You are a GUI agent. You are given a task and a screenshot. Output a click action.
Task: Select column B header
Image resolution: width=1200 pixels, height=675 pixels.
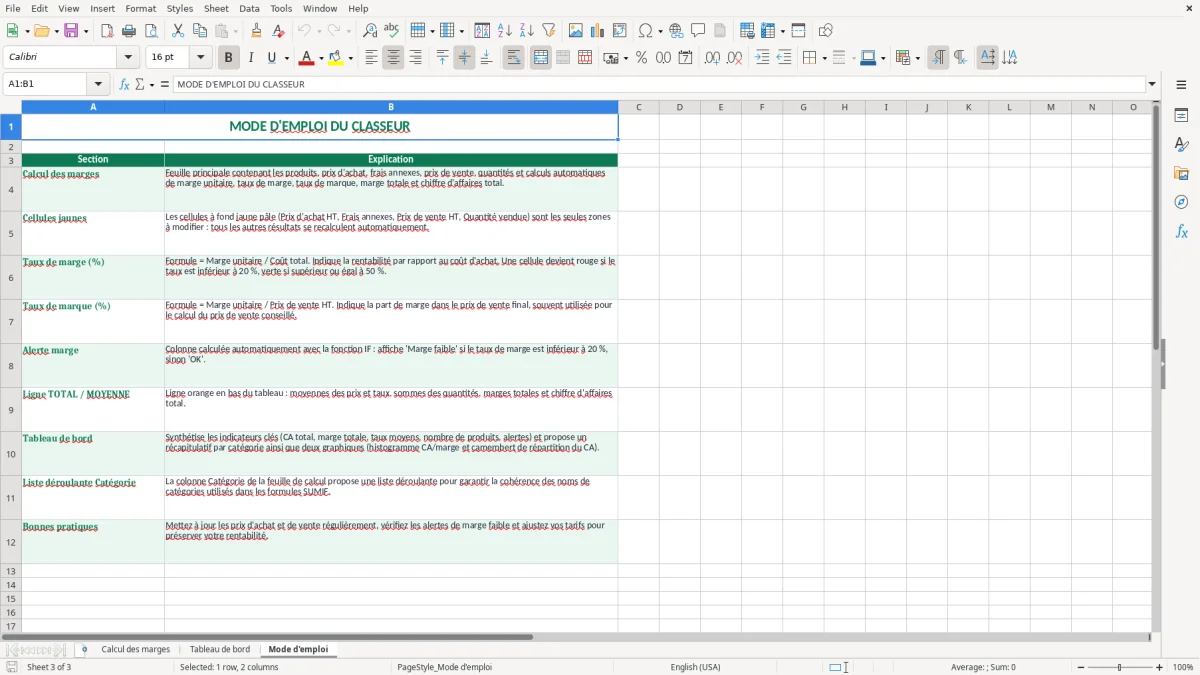point(391,107)
